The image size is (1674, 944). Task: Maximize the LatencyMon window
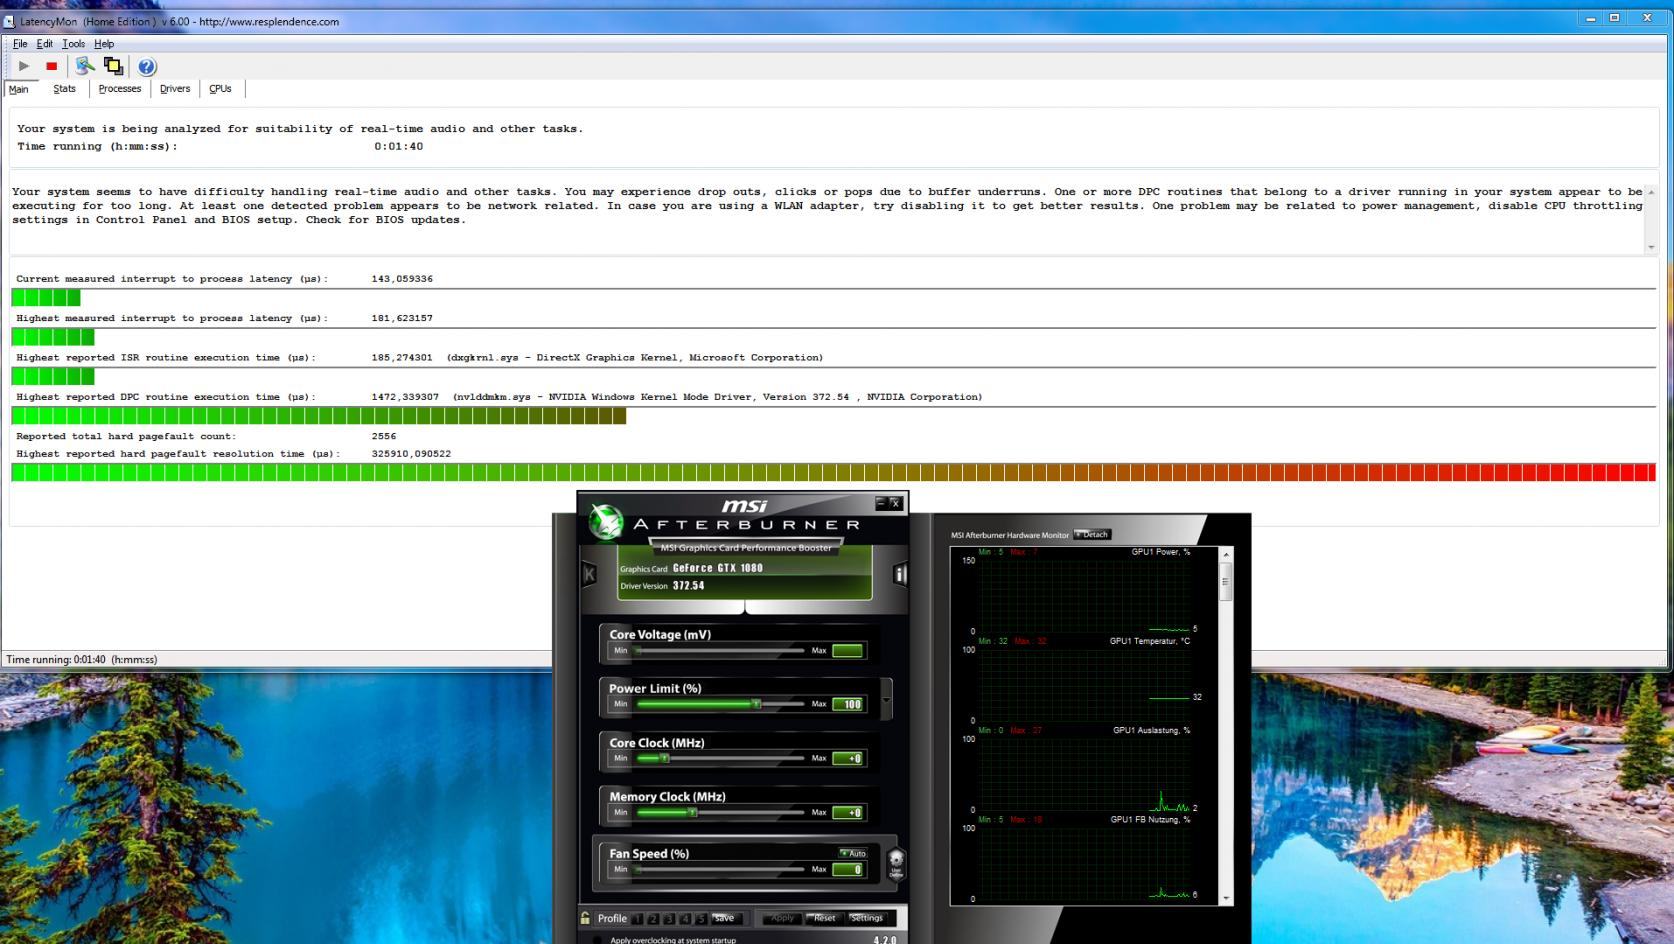pyautogui.click(x=1614, y=18)
